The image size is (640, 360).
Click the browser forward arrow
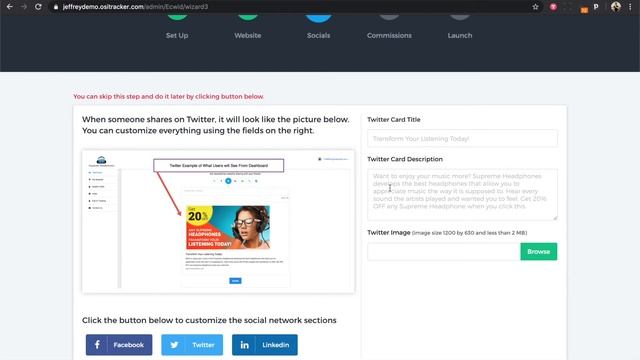[24, 7]
